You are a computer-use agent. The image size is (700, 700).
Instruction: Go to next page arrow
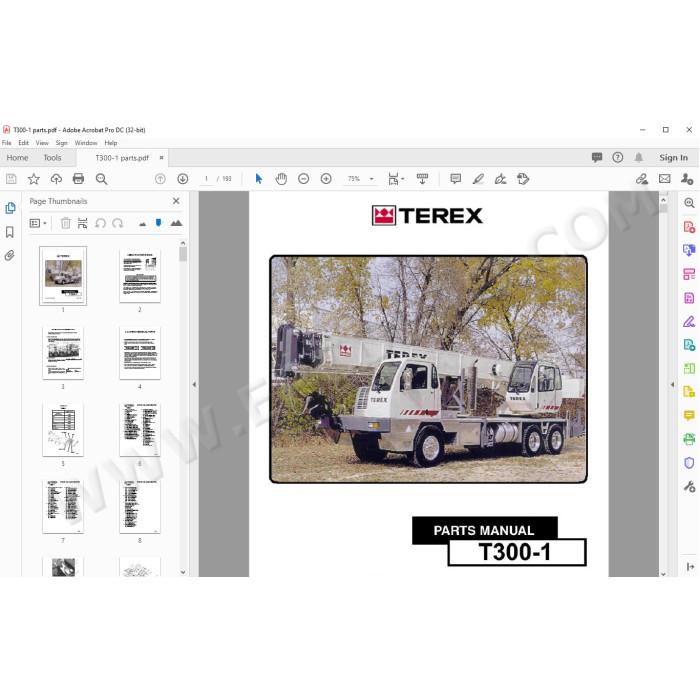[x=183, y=179]
